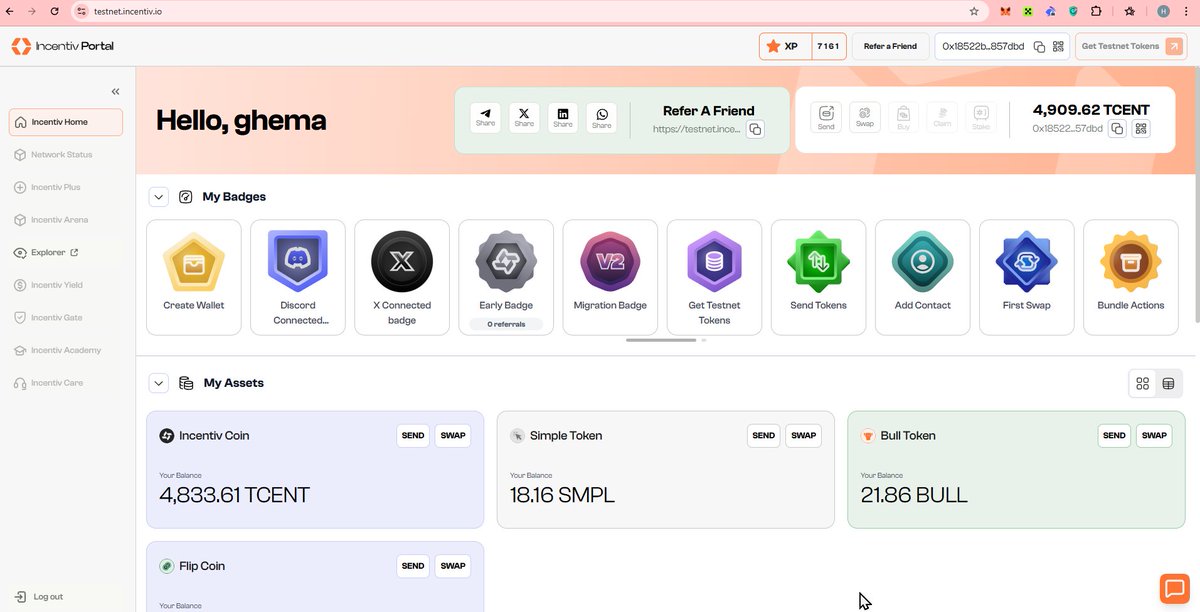1200x612 pixels.
Task: Collapse the My Assets section
Action: point(159,383)
